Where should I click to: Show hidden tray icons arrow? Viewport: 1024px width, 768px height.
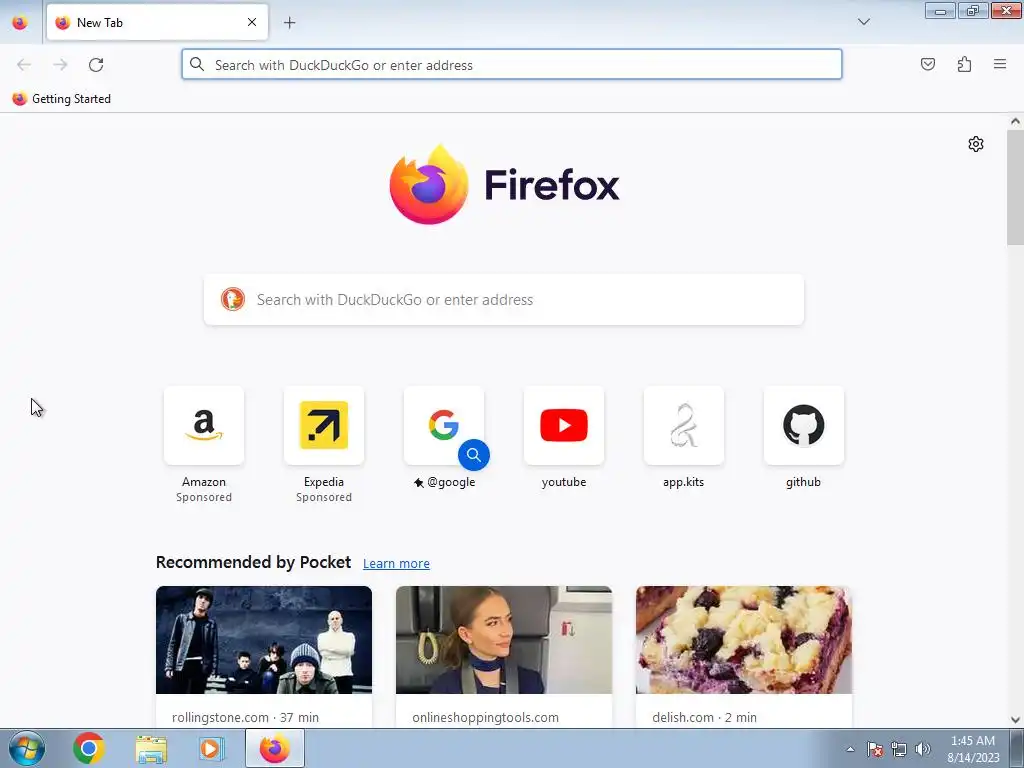click(850, 749)
